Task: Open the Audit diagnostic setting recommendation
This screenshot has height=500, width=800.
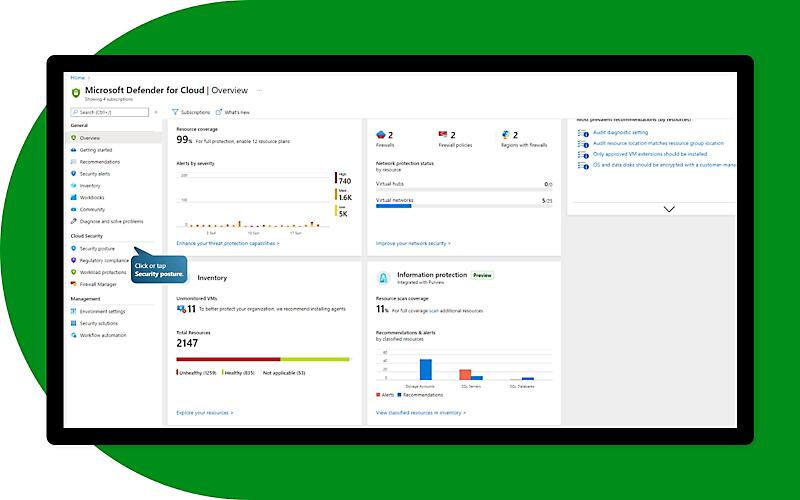Action: click(x=620, y=132)
